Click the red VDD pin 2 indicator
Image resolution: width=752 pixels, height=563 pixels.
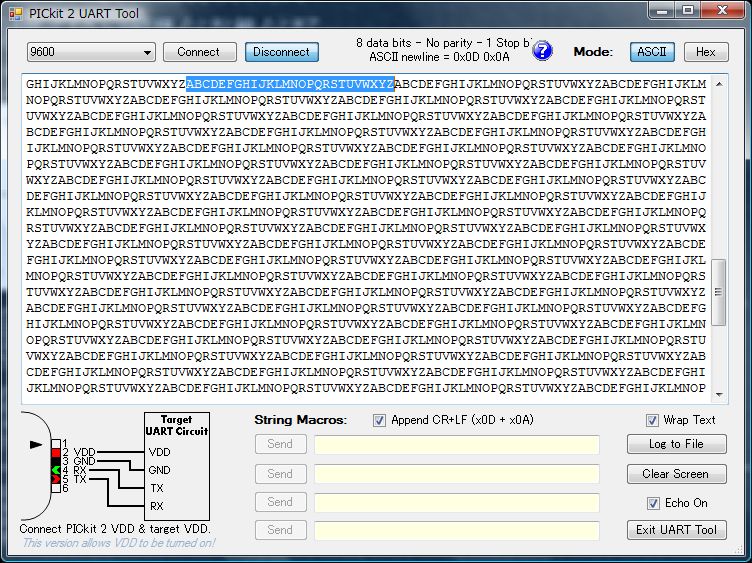(x=56, y=452)
